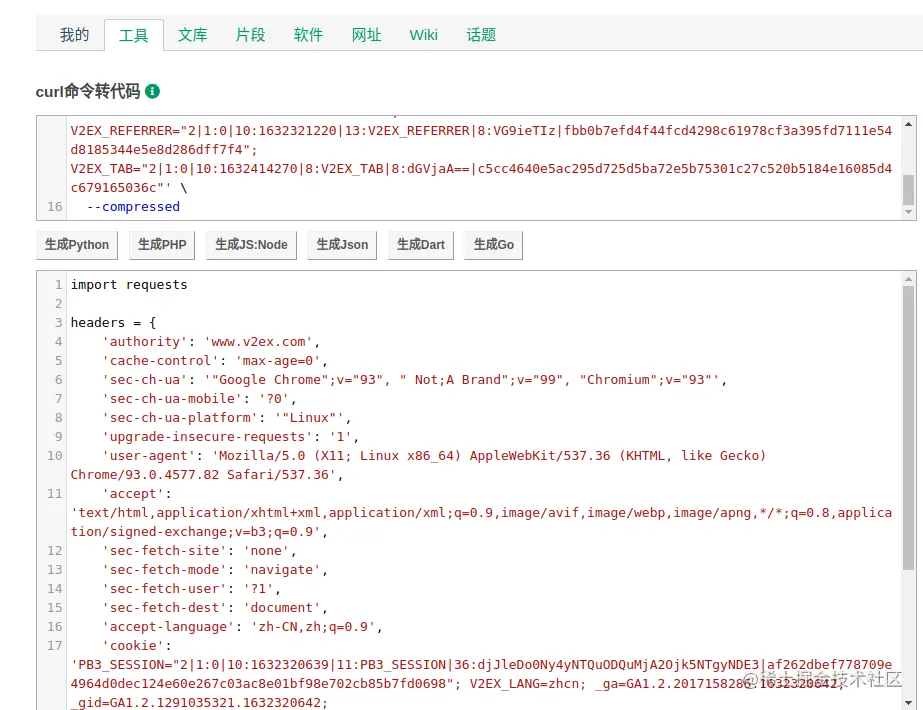Viewport: 923px width, 710px height.
Task: Click the 生成Dart button
Action: [x=421, y=245]
